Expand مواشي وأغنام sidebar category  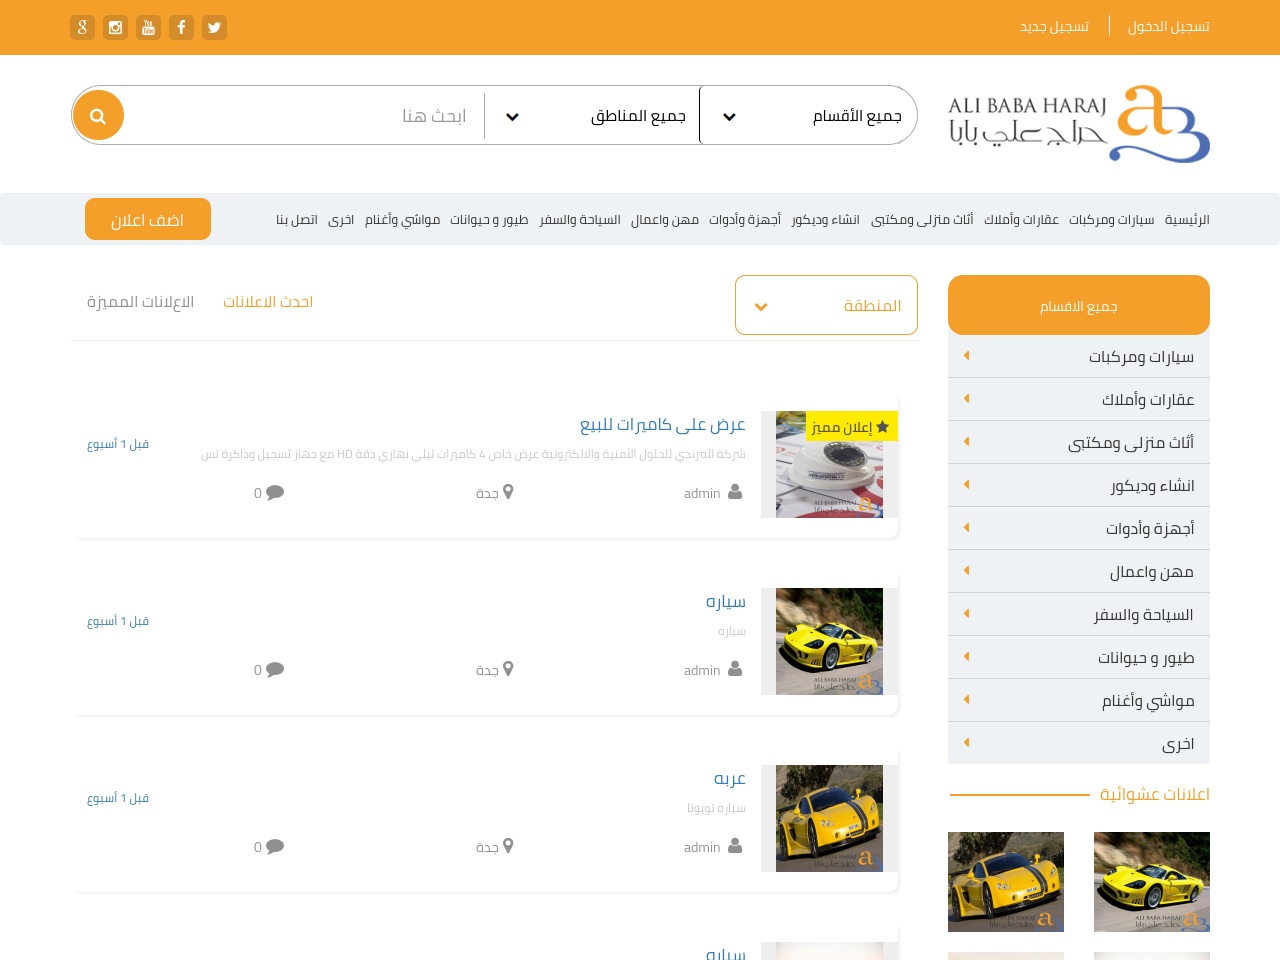1079,700
